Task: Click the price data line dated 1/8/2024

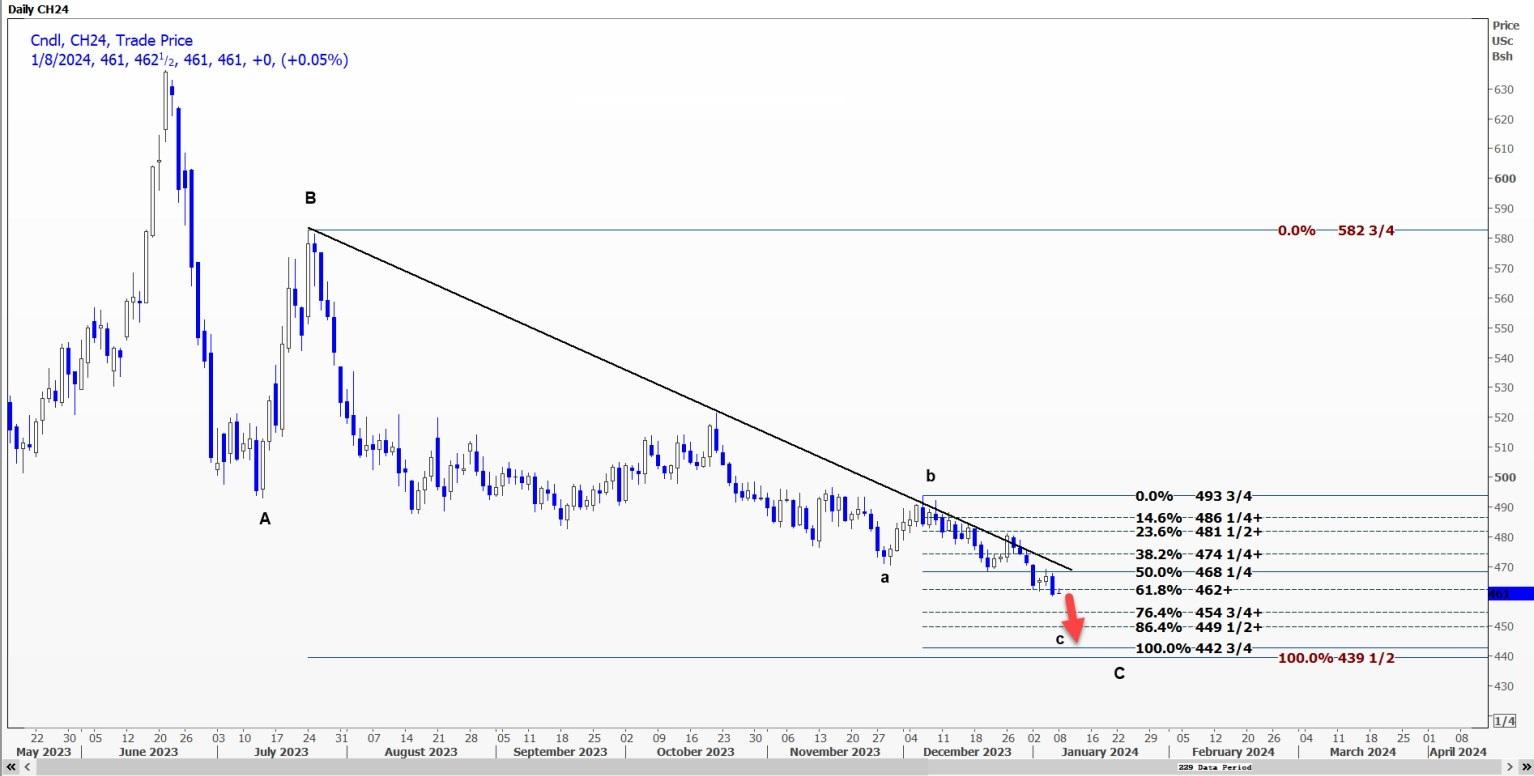Action: 189,60
